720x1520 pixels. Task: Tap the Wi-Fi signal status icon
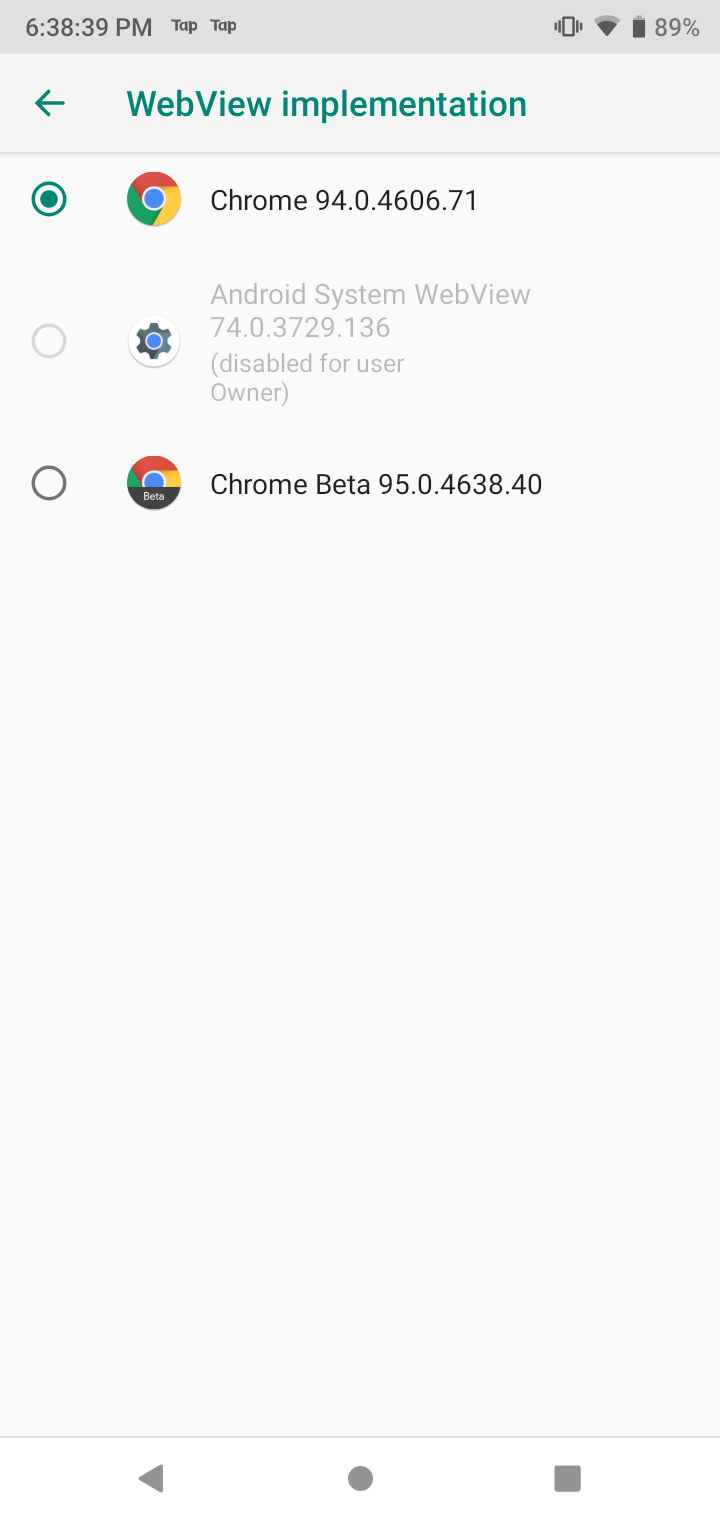click(x=606, y=27)
